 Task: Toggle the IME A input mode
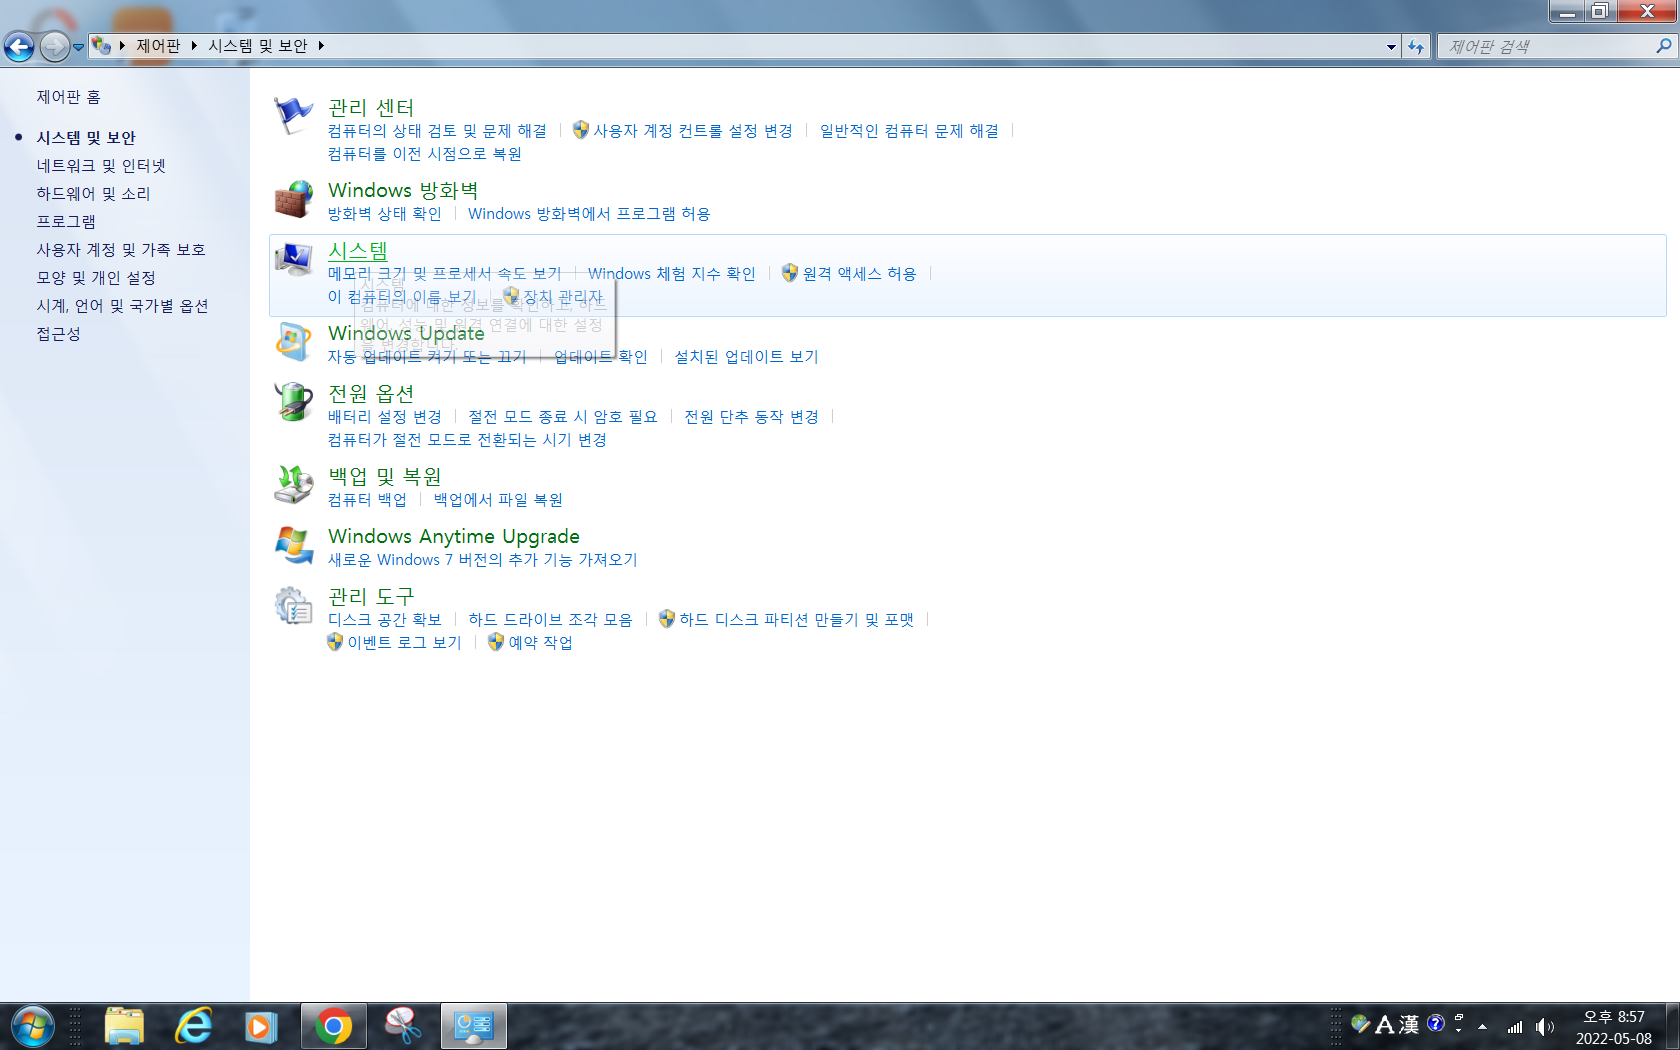click(x=1385, y=1024)
